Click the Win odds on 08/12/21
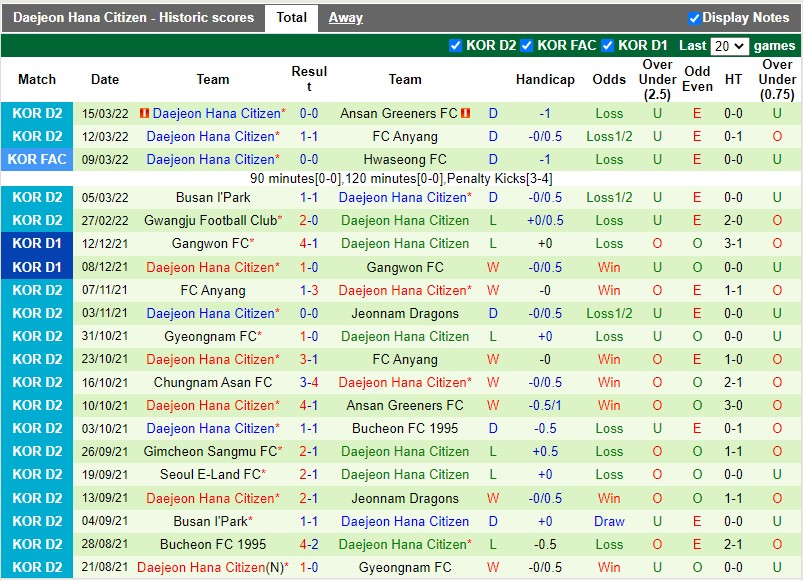803x581 pixels. coord(609,267)
